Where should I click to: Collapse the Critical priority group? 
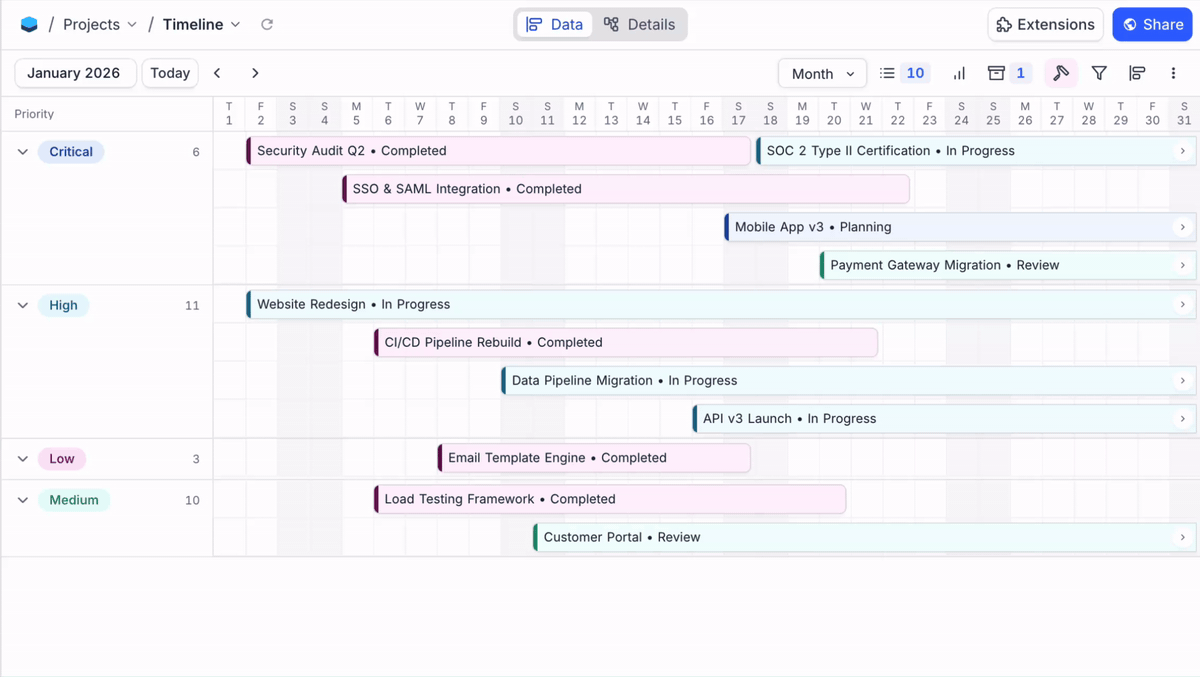(x=22, y=151)
